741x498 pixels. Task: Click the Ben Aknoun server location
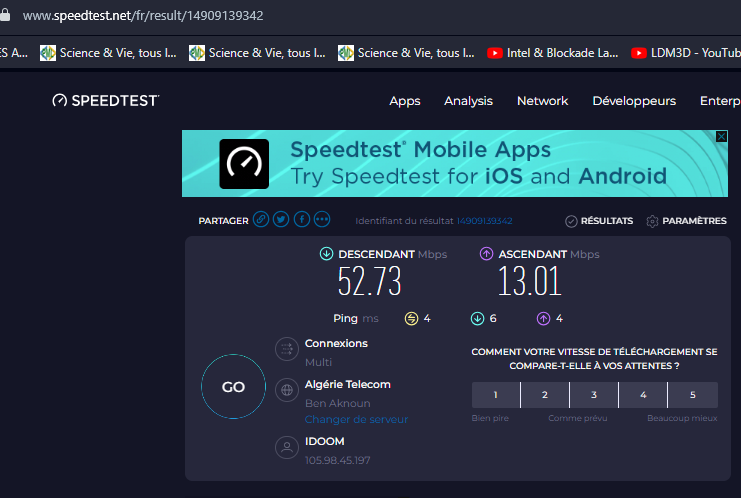pyautogui.click(x=337, y=403)
